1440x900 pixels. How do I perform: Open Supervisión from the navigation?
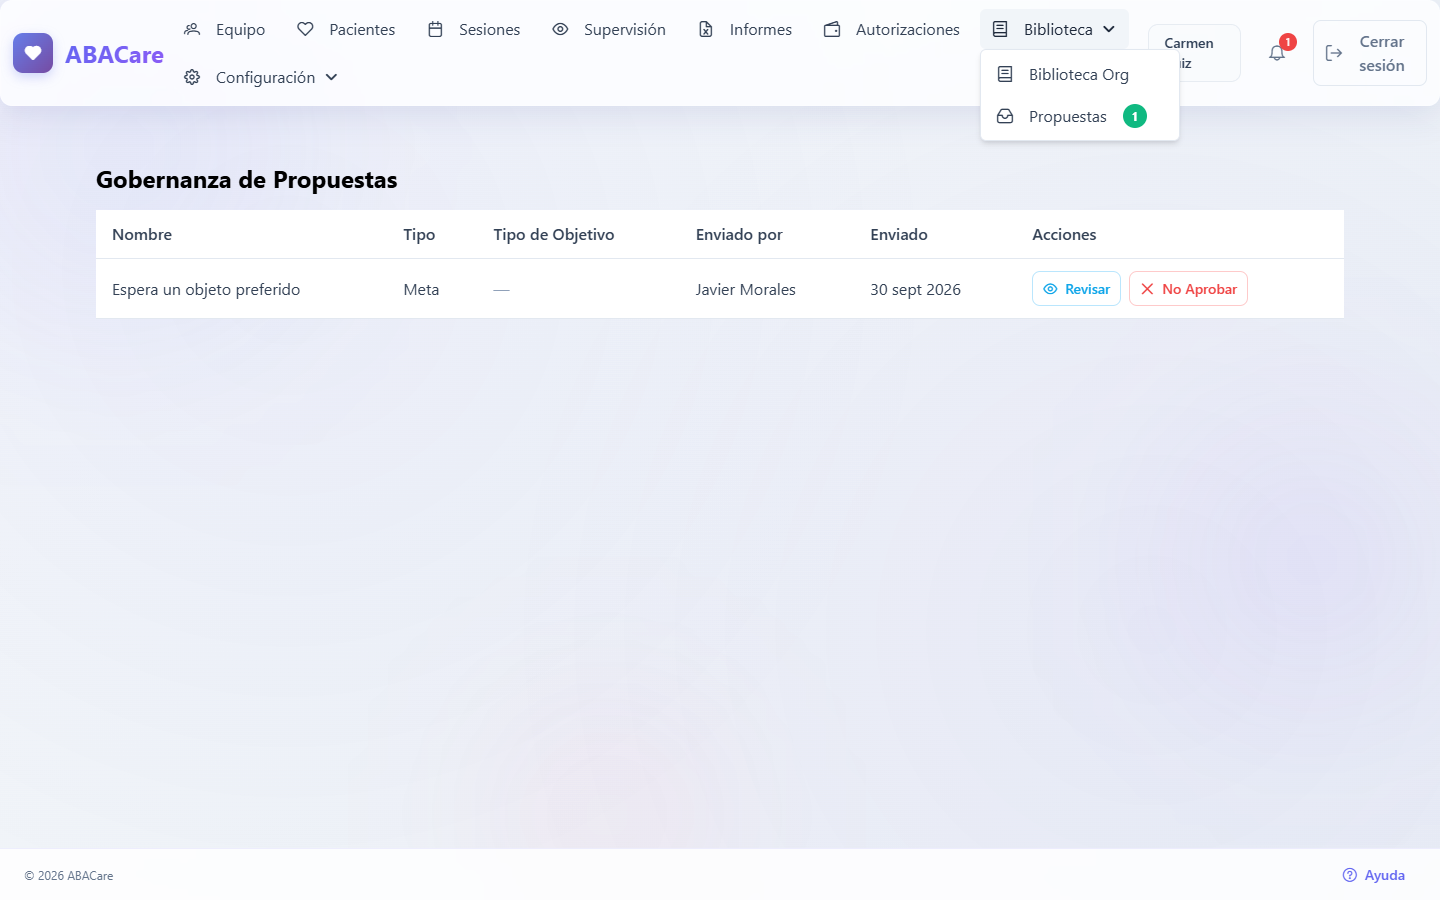609,29
